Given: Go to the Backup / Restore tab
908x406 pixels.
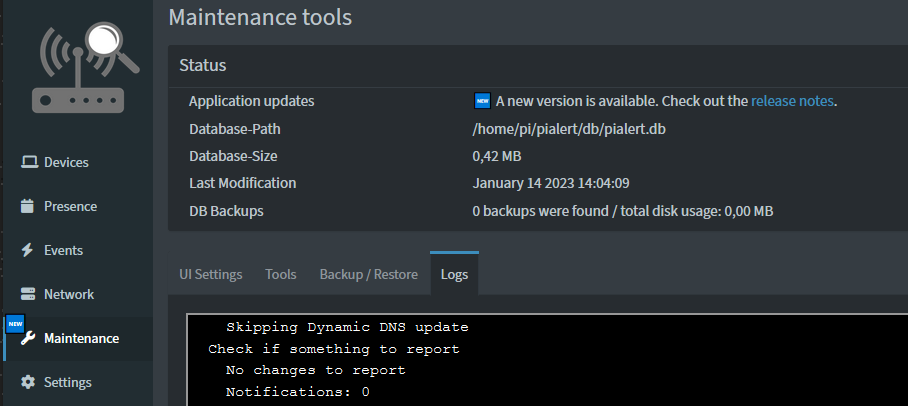Looking at the screenshot, I should [x=368, y=274].
